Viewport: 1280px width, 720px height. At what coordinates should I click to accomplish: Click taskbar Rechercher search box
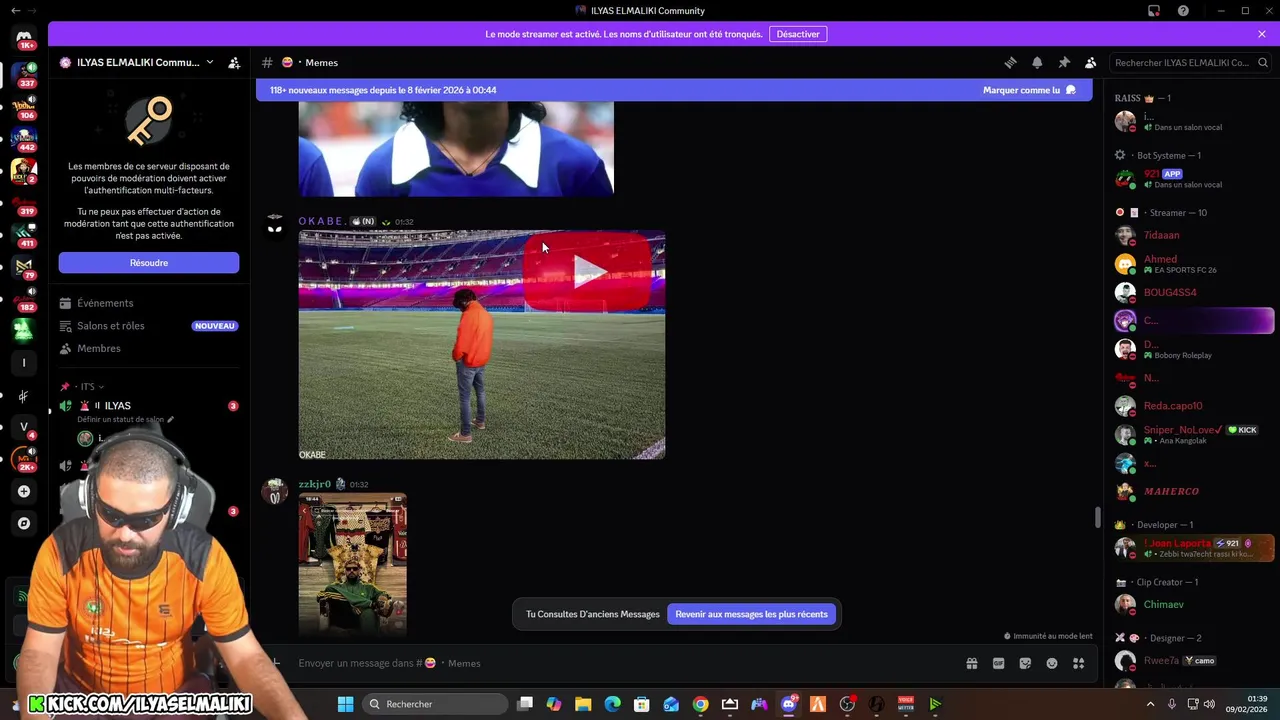435,704
